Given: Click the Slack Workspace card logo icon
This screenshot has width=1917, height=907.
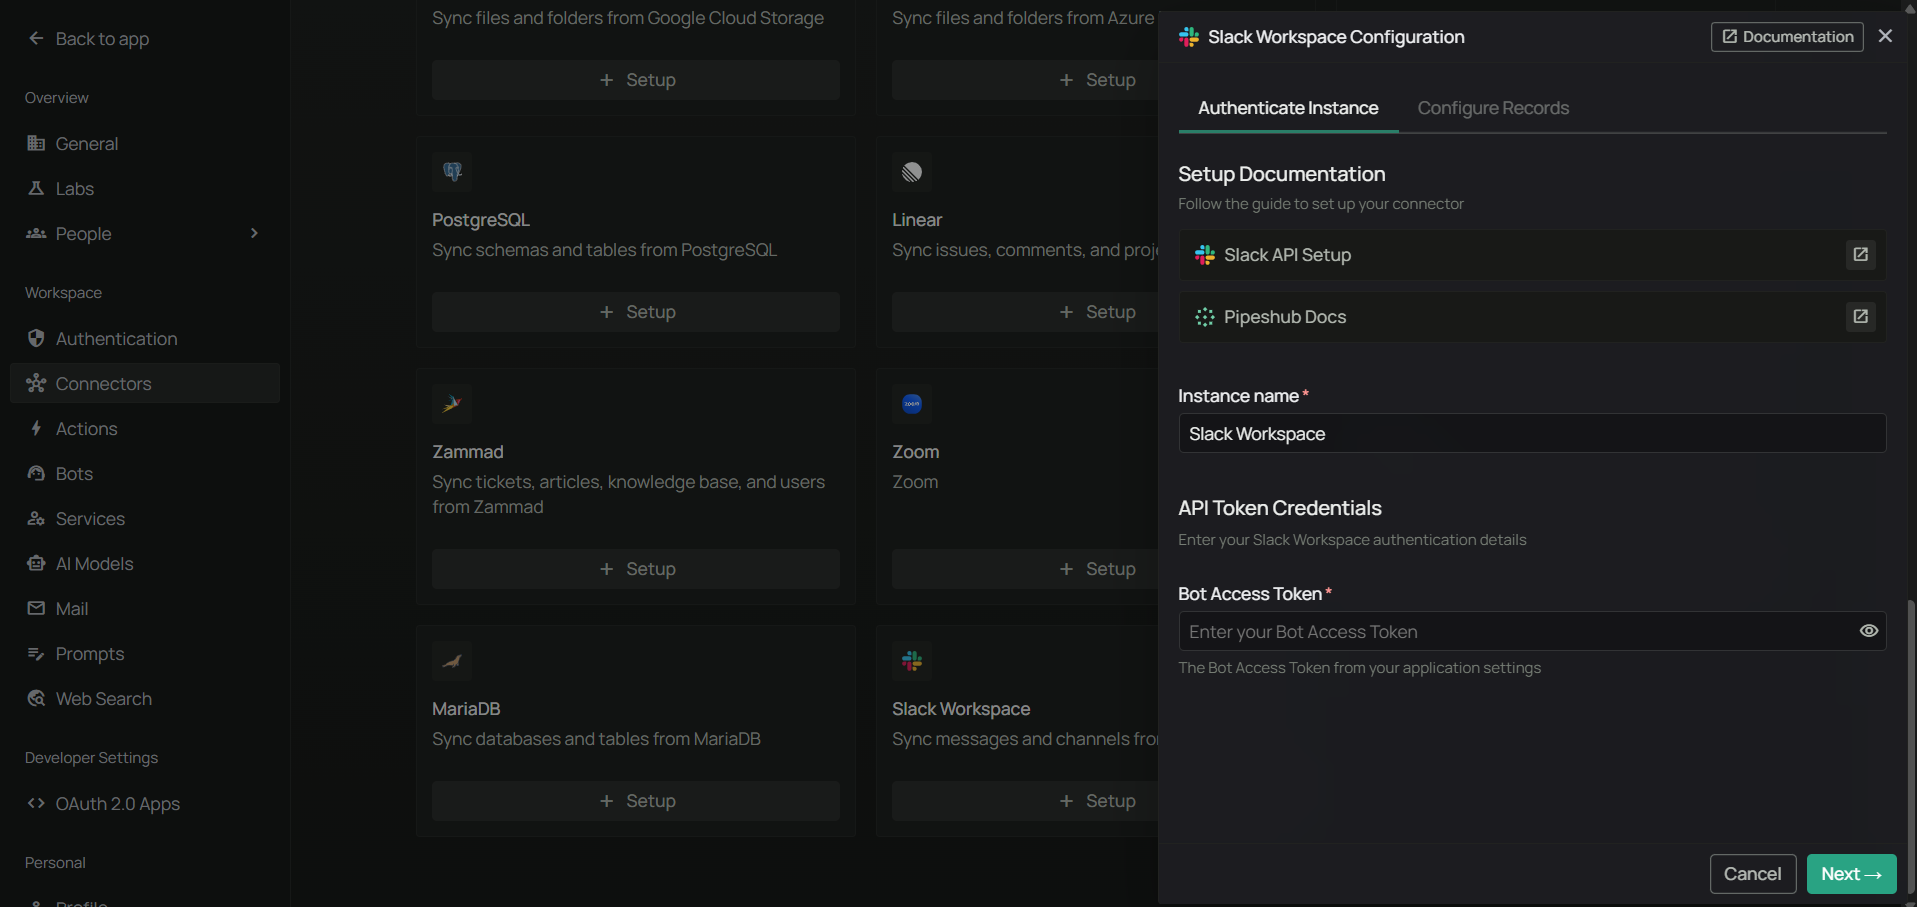Looking at the screenshot, I should [912, 661].
